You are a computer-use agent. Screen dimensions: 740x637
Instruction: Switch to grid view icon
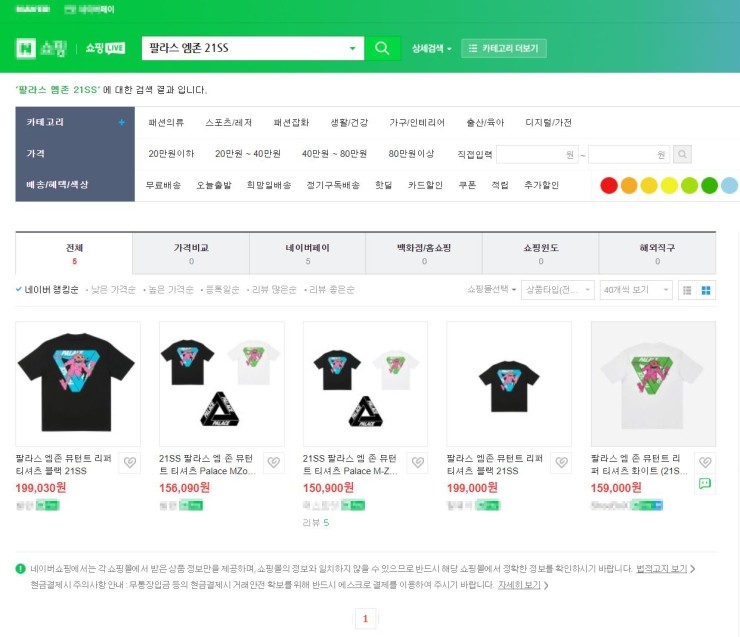pyautogui.click(x=706, y=290)
